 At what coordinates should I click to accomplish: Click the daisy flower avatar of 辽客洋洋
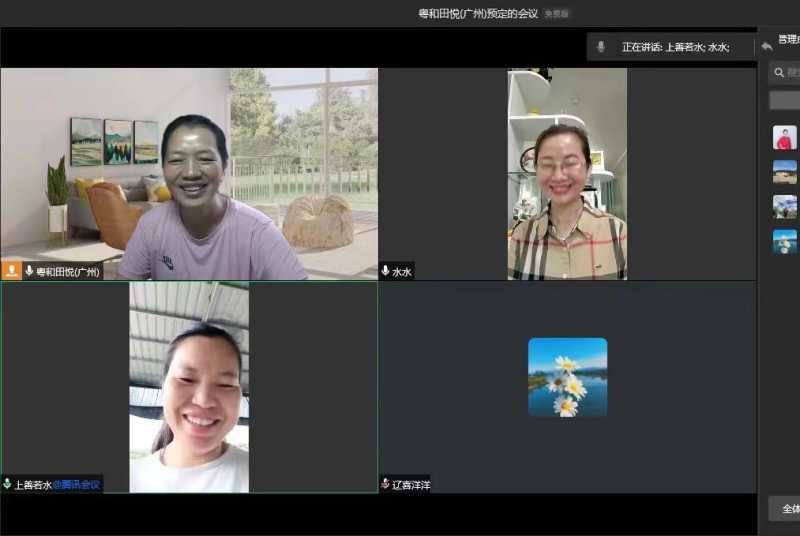click(x=567, y=377)
